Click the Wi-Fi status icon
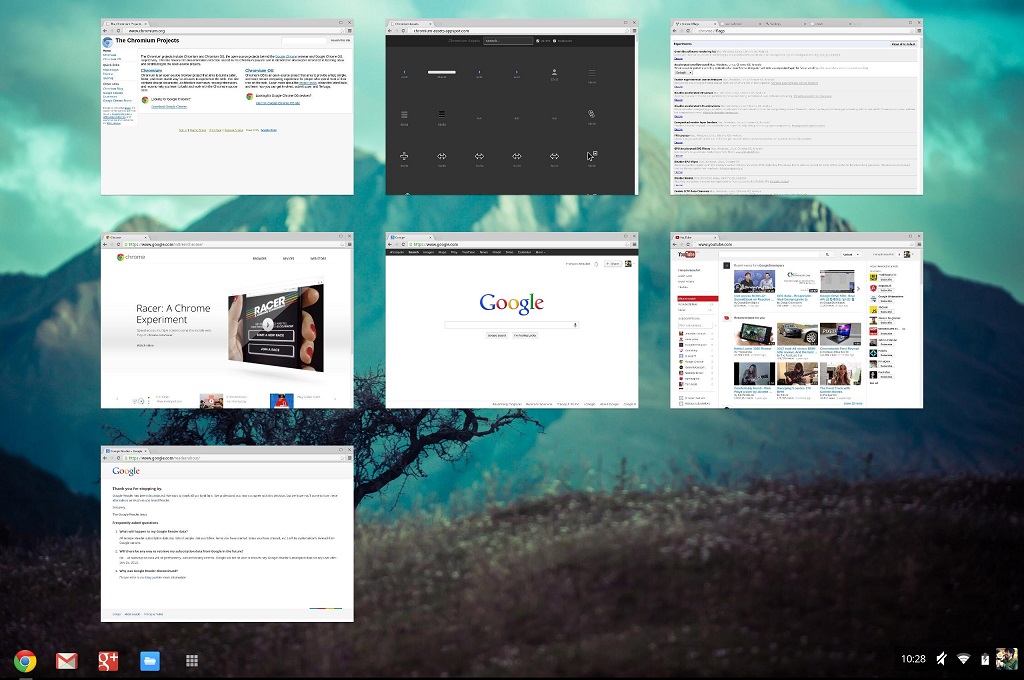 coord(964,659)
